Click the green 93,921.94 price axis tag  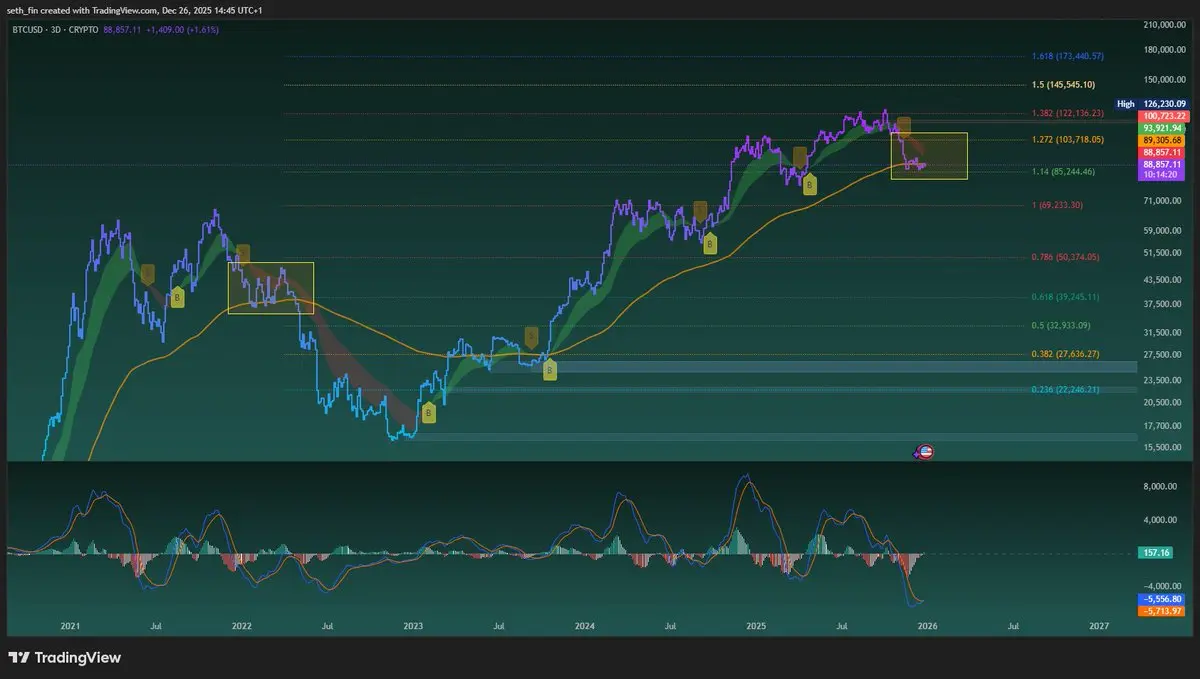[1164, 128]
